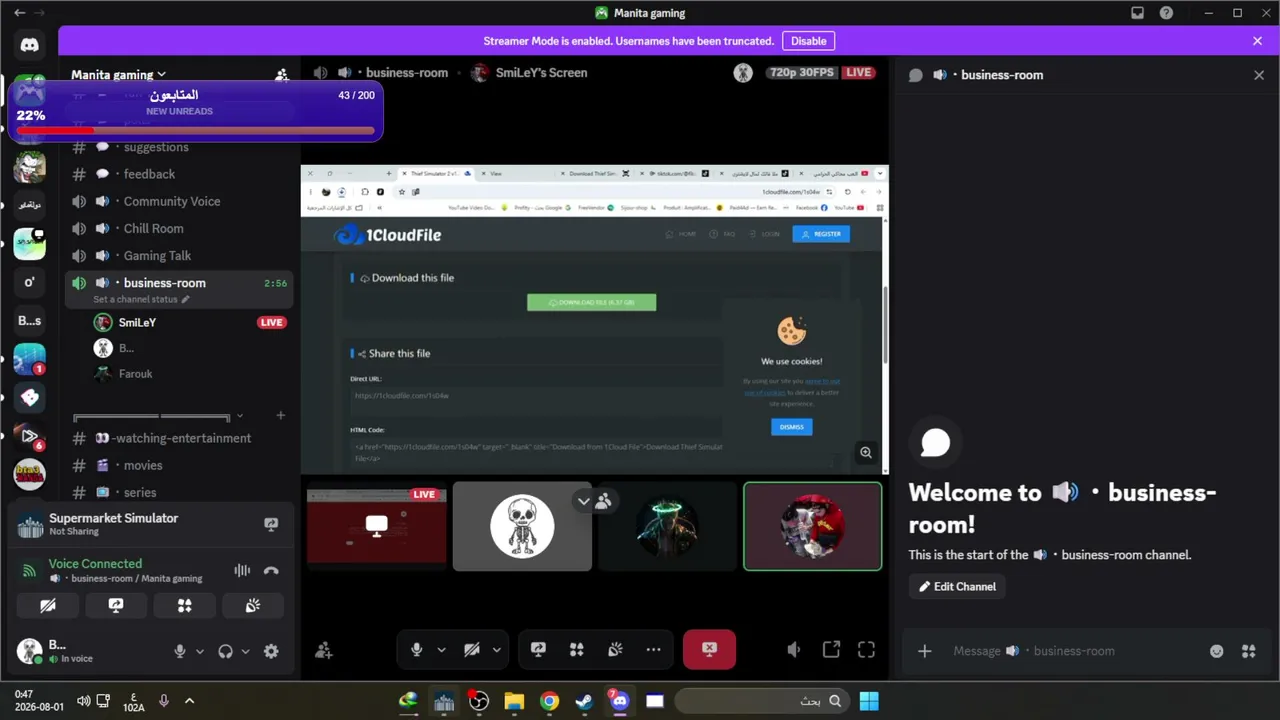Turn on camera in Voice Connected panel
The image size is (1280, 720).
click(47, 606)
